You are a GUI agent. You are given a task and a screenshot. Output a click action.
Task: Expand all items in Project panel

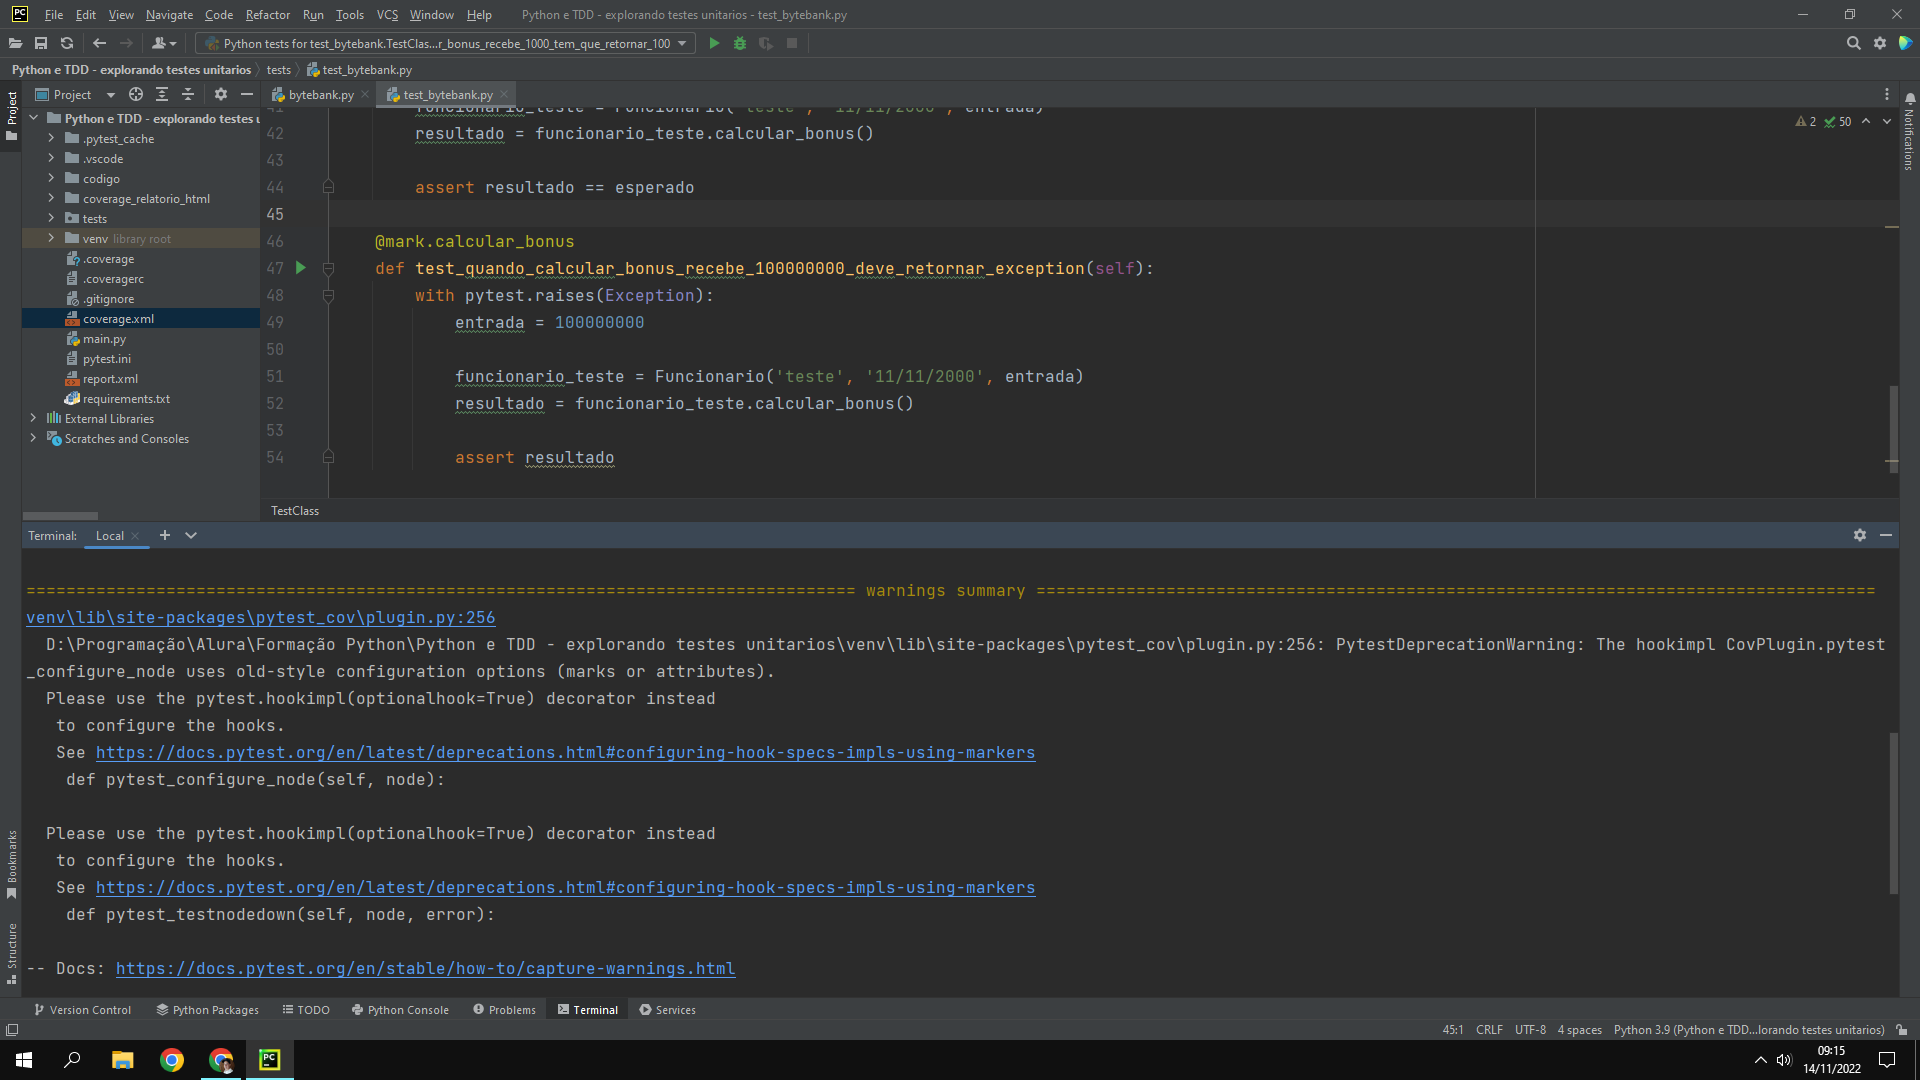[162, 94]
